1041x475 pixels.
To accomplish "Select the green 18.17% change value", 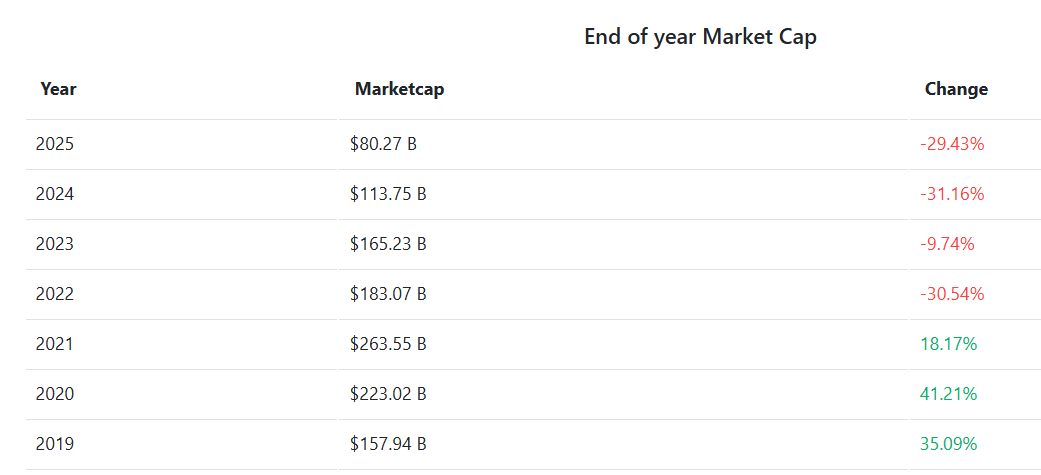I will [x=949, y=344].
